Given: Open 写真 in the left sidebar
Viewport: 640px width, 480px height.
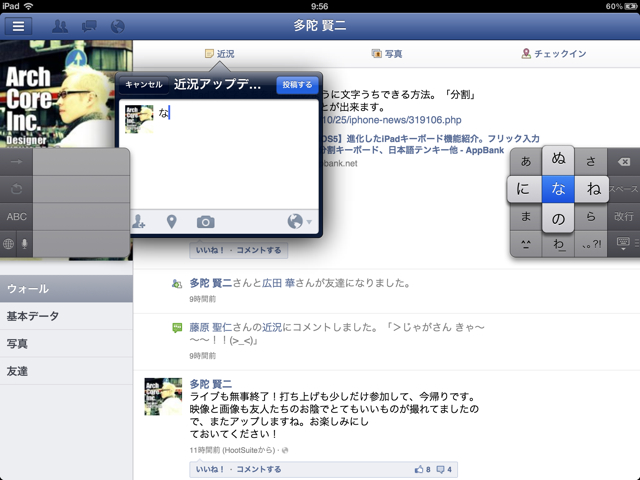Looking at the screenshot, I should pyautogui.click(x=66, y=344).
